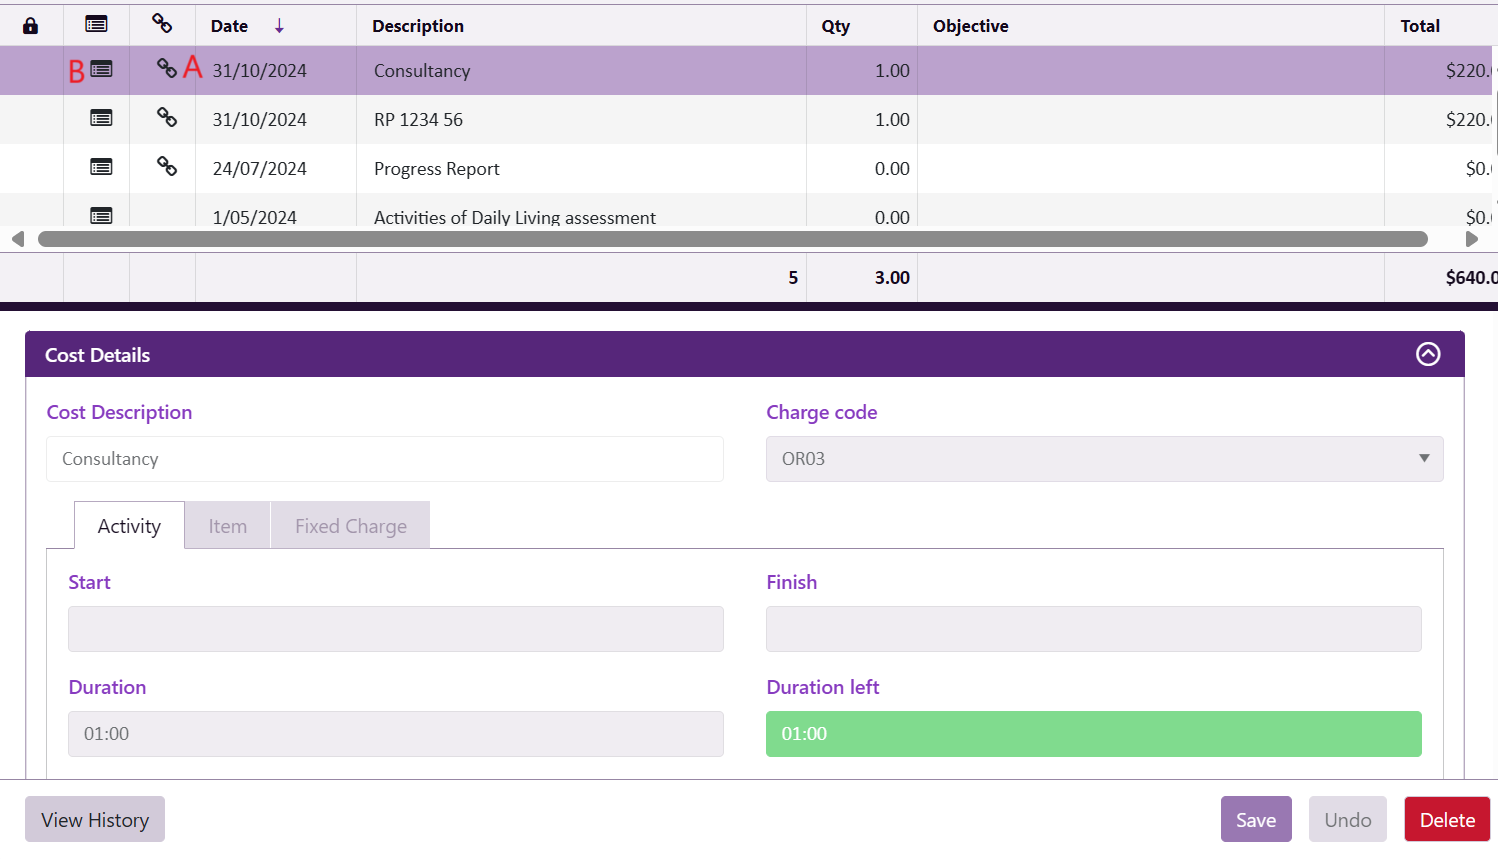Click the Save button

[1255, 820]
